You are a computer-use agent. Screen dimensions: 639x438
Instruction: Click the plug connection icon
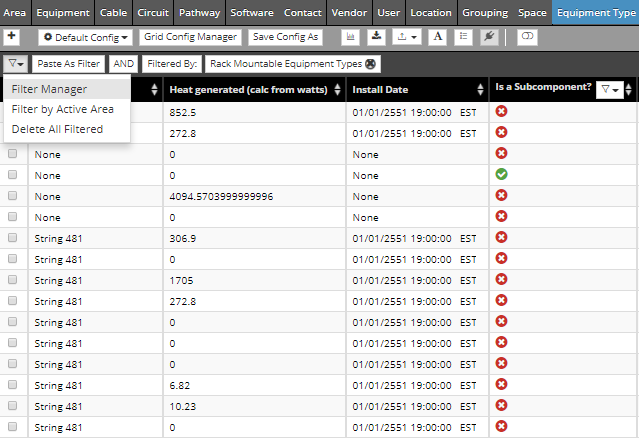pos(489,37)
